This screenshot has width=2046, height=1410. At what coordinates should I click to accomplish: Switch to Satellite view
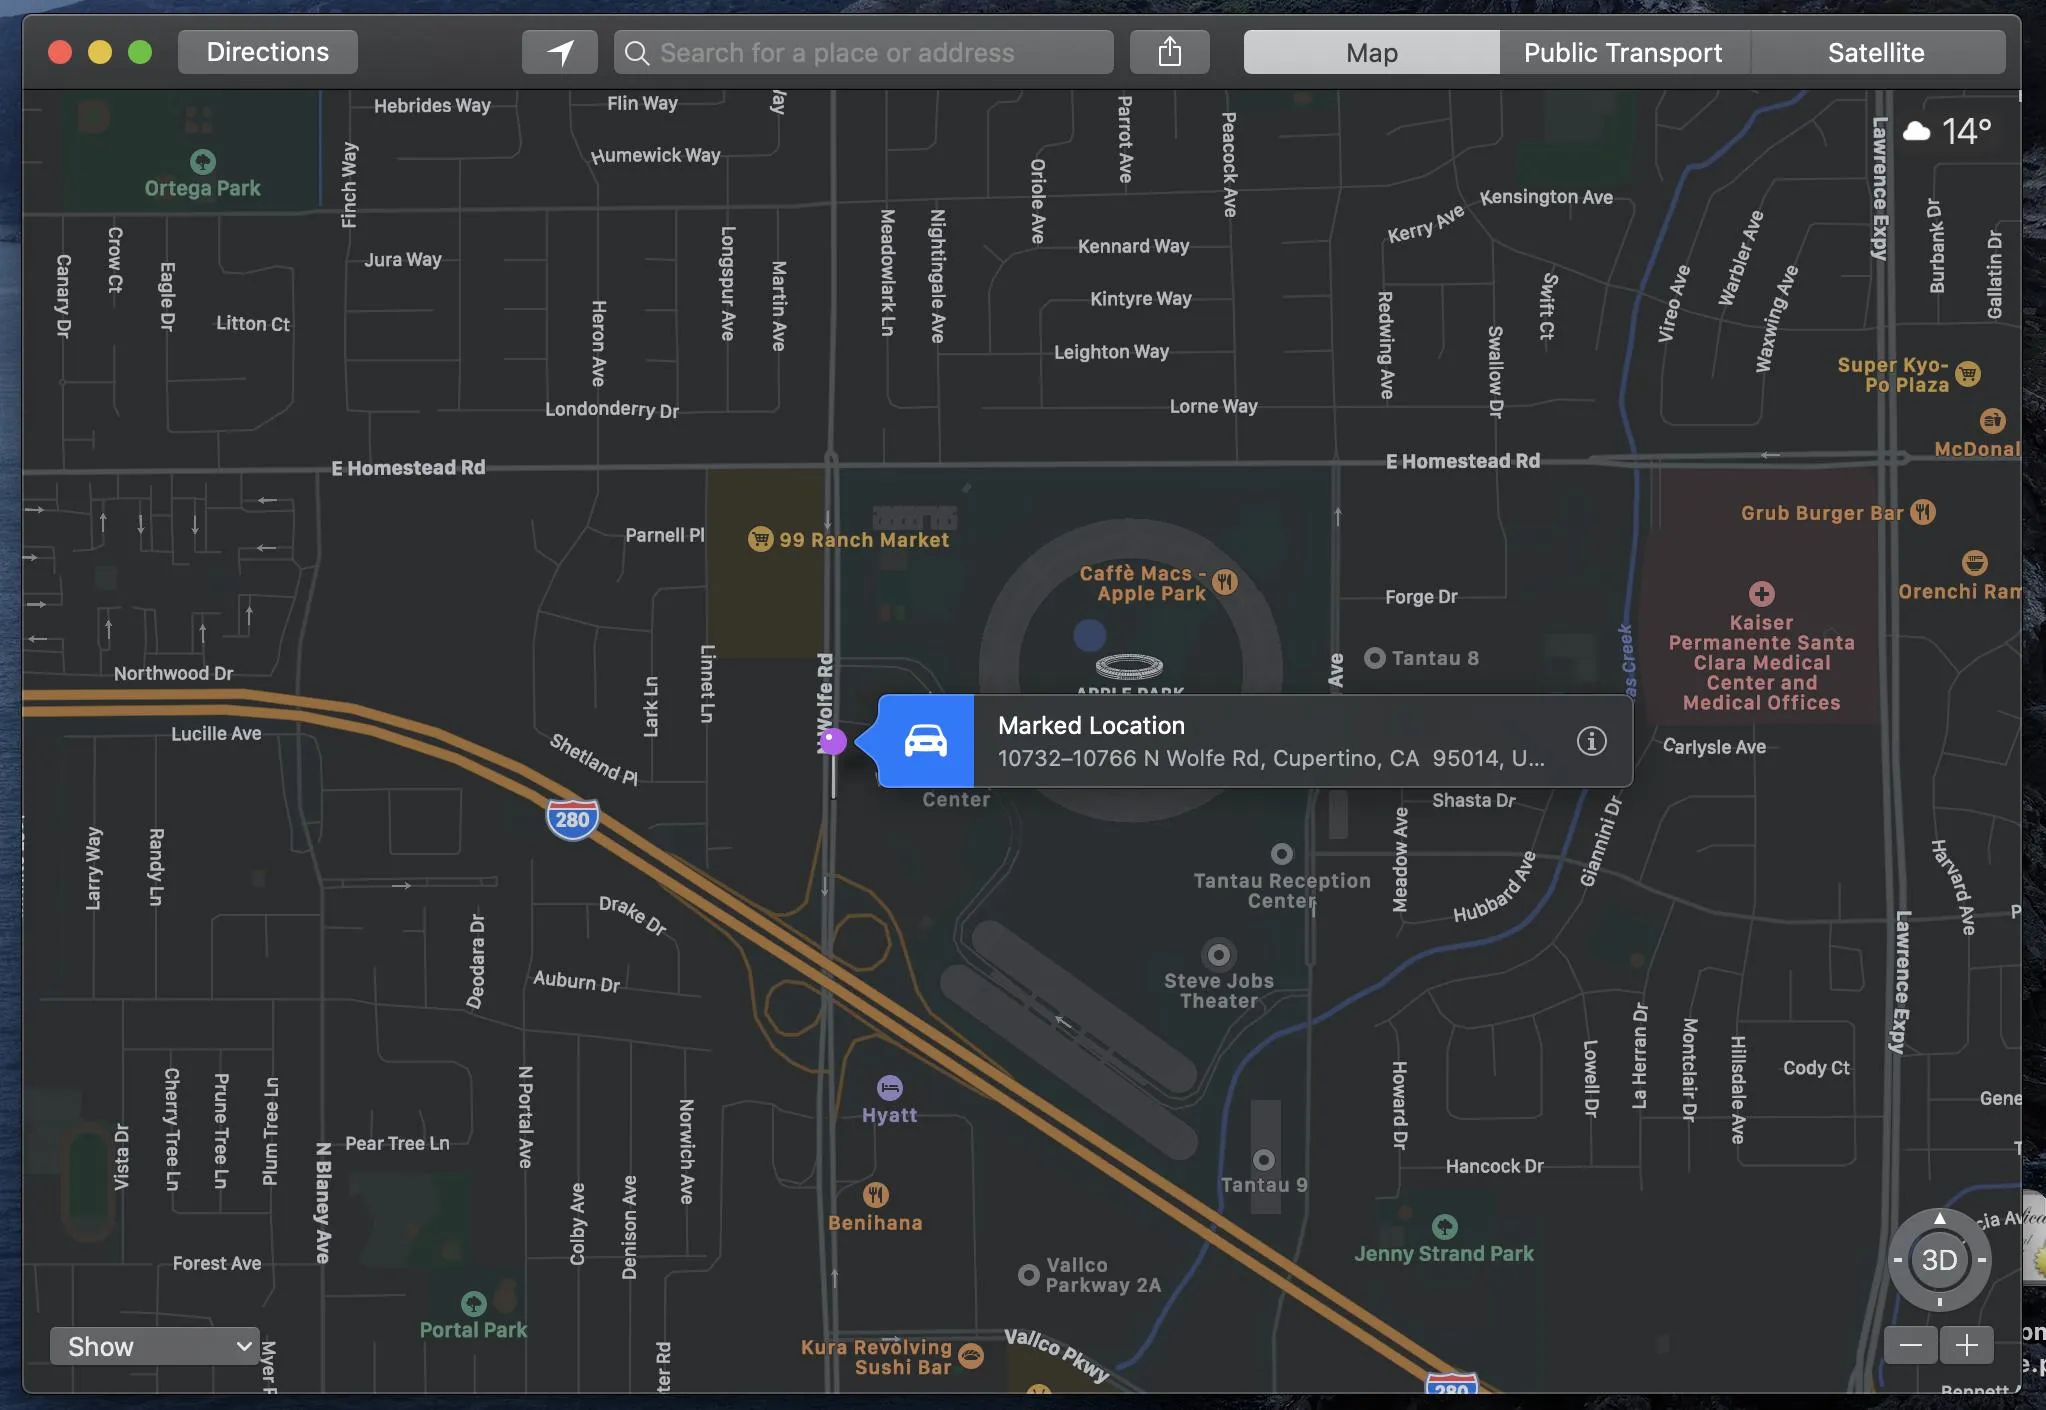[1875, 52]
